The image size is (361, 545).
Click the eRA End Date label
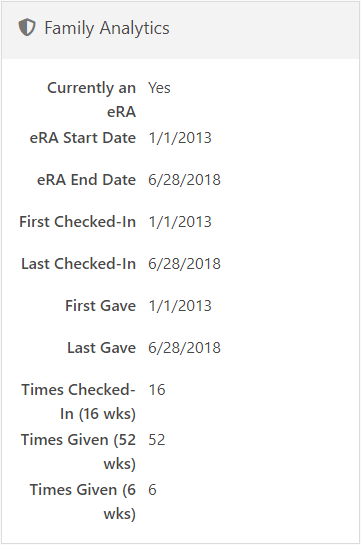coord(87,180)
